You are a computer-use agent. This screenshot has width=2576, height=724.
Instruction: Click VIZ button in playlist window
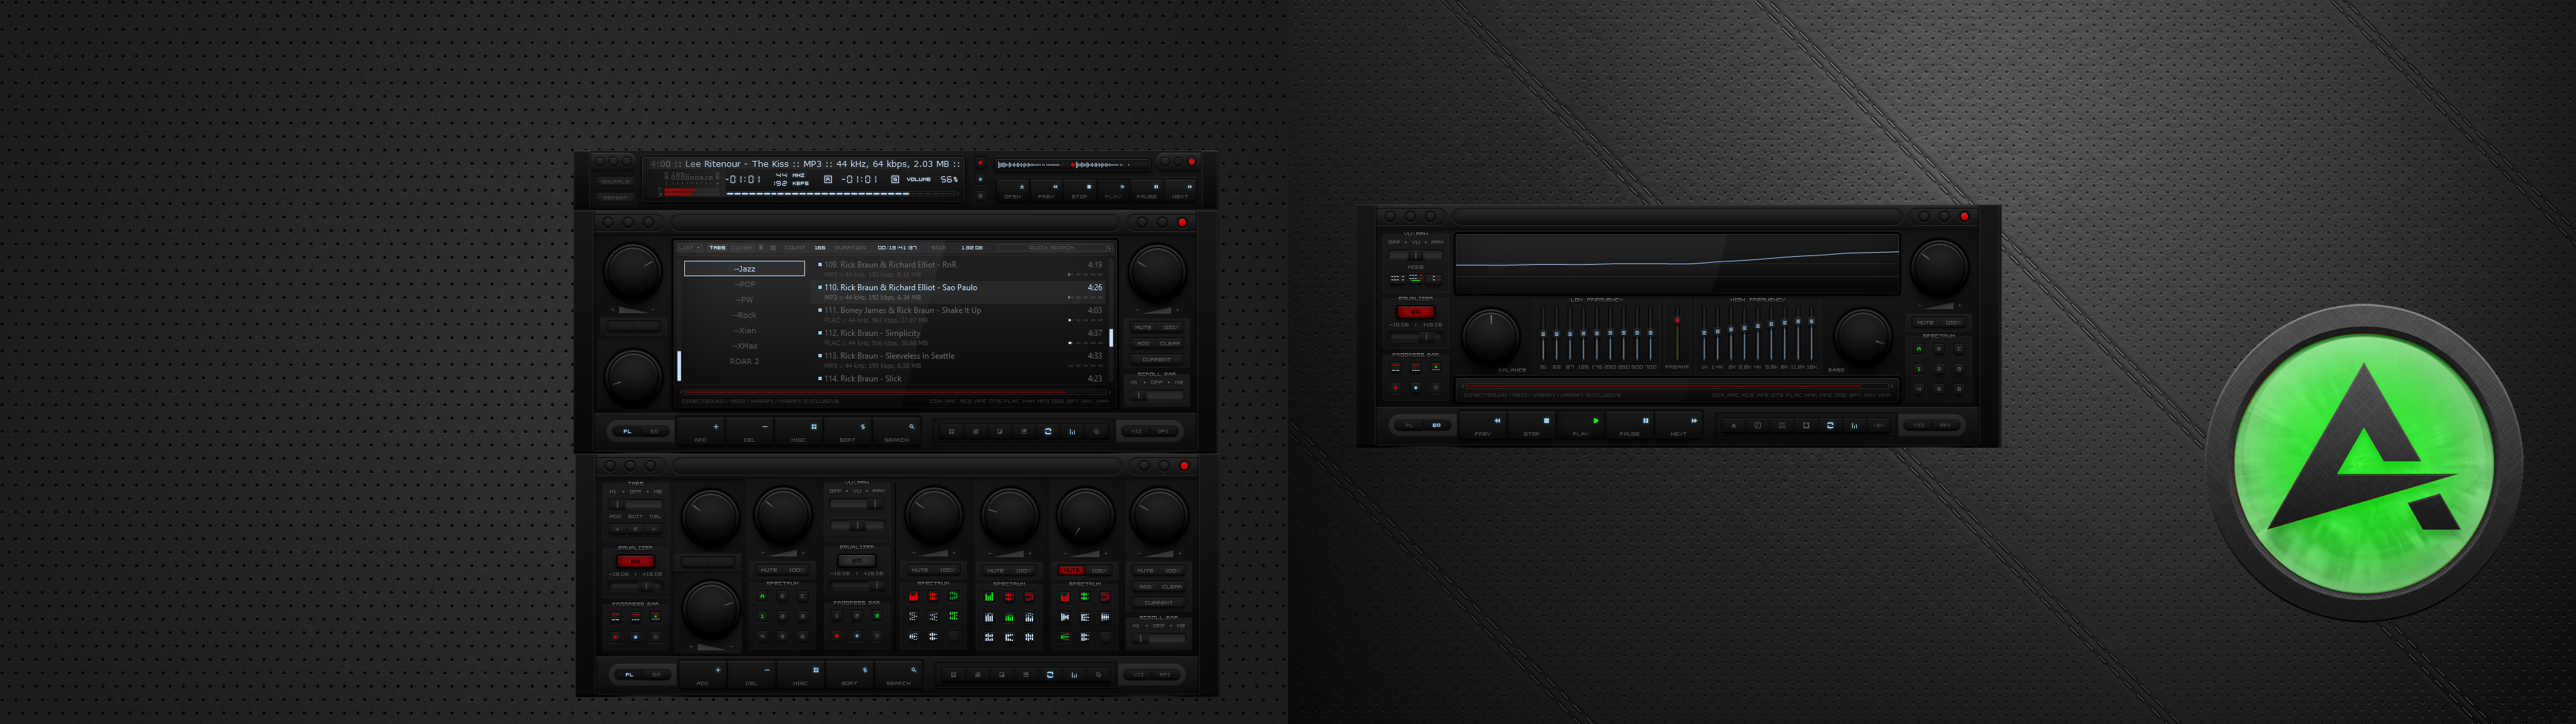[1137, 432]
